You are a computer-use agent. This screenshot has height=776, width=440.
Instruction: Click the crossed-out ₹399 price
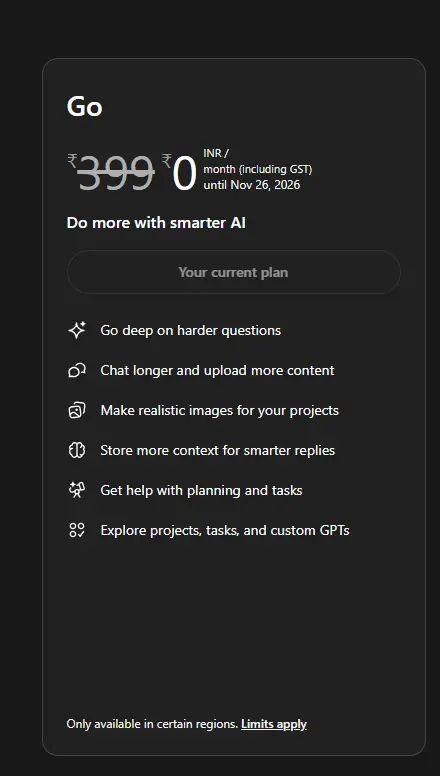(111, 172)
